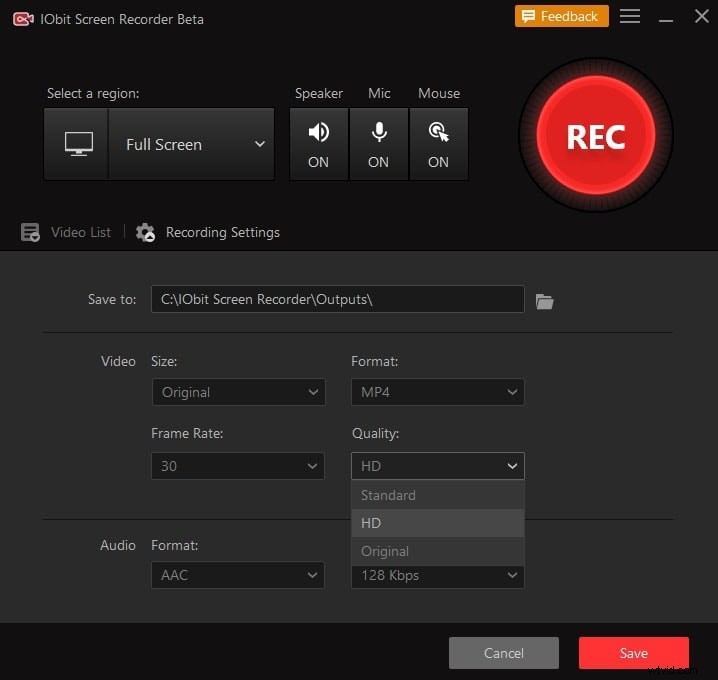
Task: Browse output folder with the folder icon
Action: pos(544,301)
